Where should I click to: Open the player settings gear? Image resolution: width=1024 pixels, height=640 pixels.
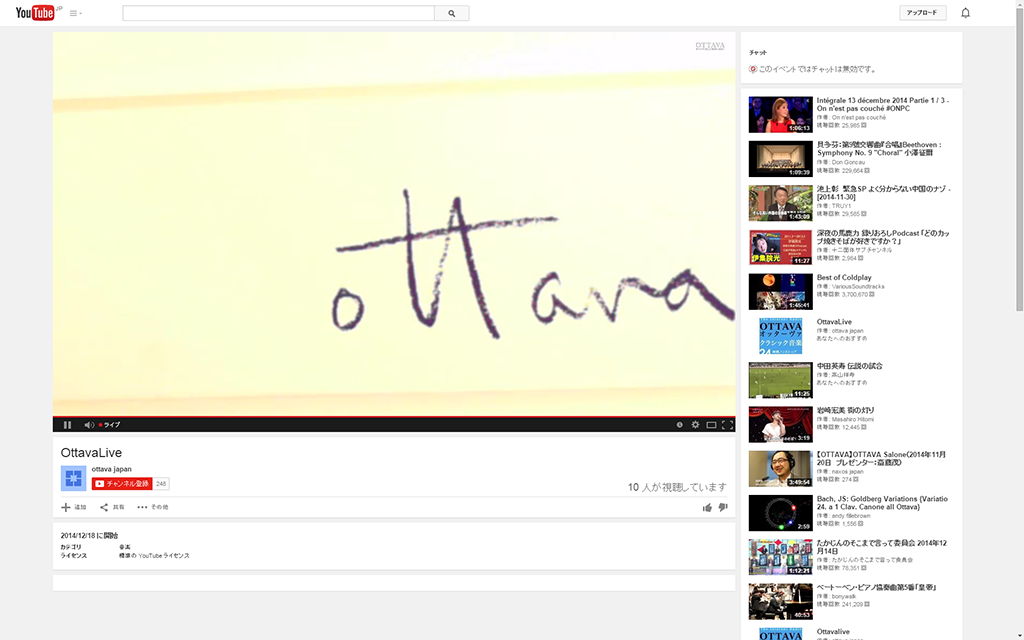tap(695, 425)
